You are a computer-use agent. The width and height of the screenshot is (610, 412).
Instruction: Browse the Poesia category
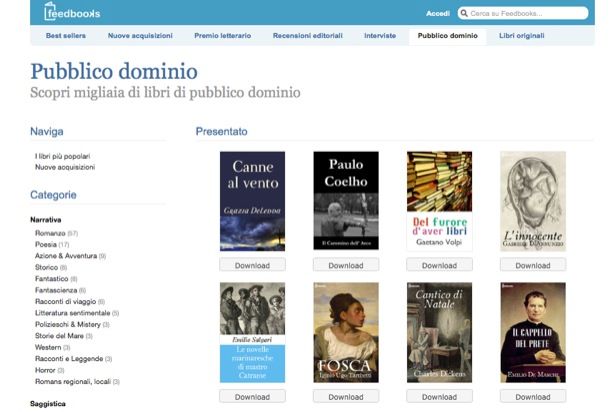pos(46,244)
